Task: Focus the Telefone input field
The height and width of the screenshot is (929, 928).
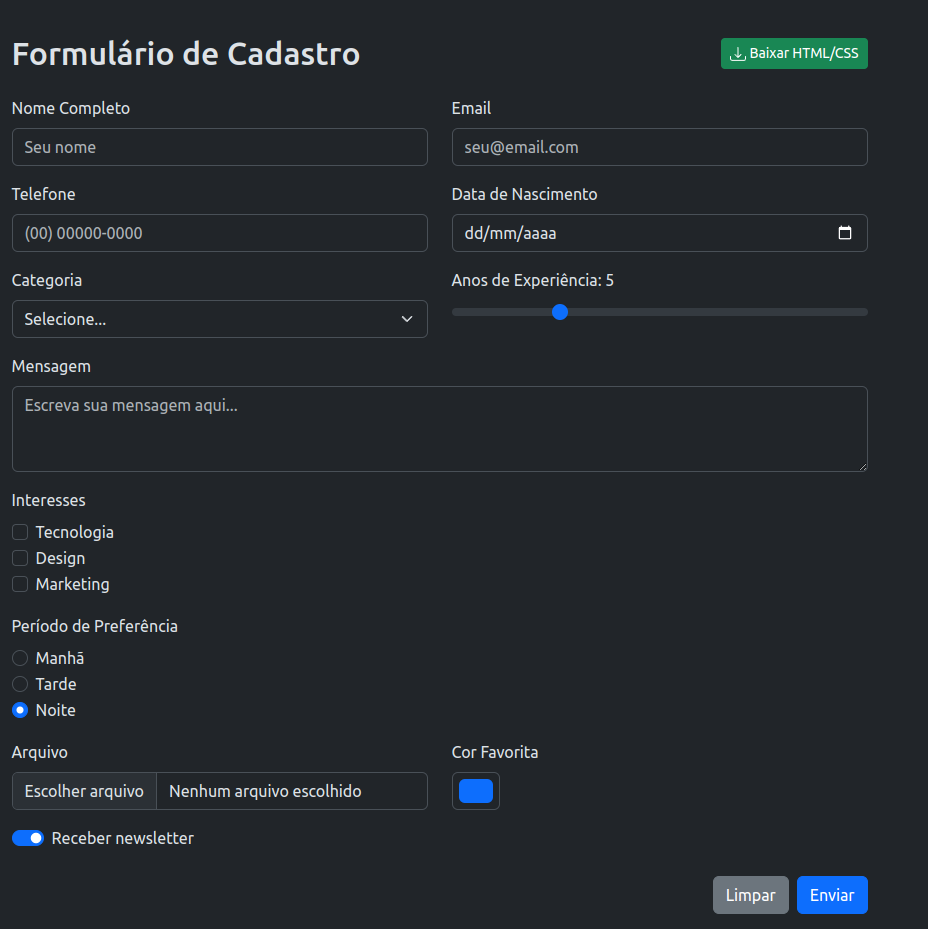Action: (x=219, y=233)
